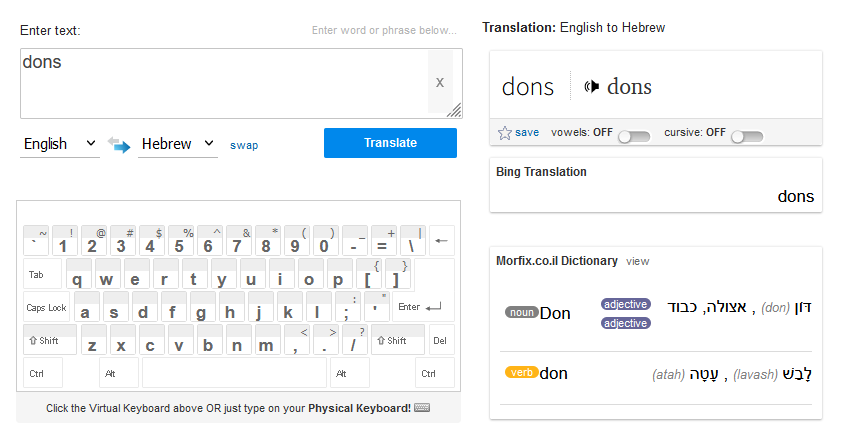
Task: Turn on the vowels toggle
Action: point(634,137)
